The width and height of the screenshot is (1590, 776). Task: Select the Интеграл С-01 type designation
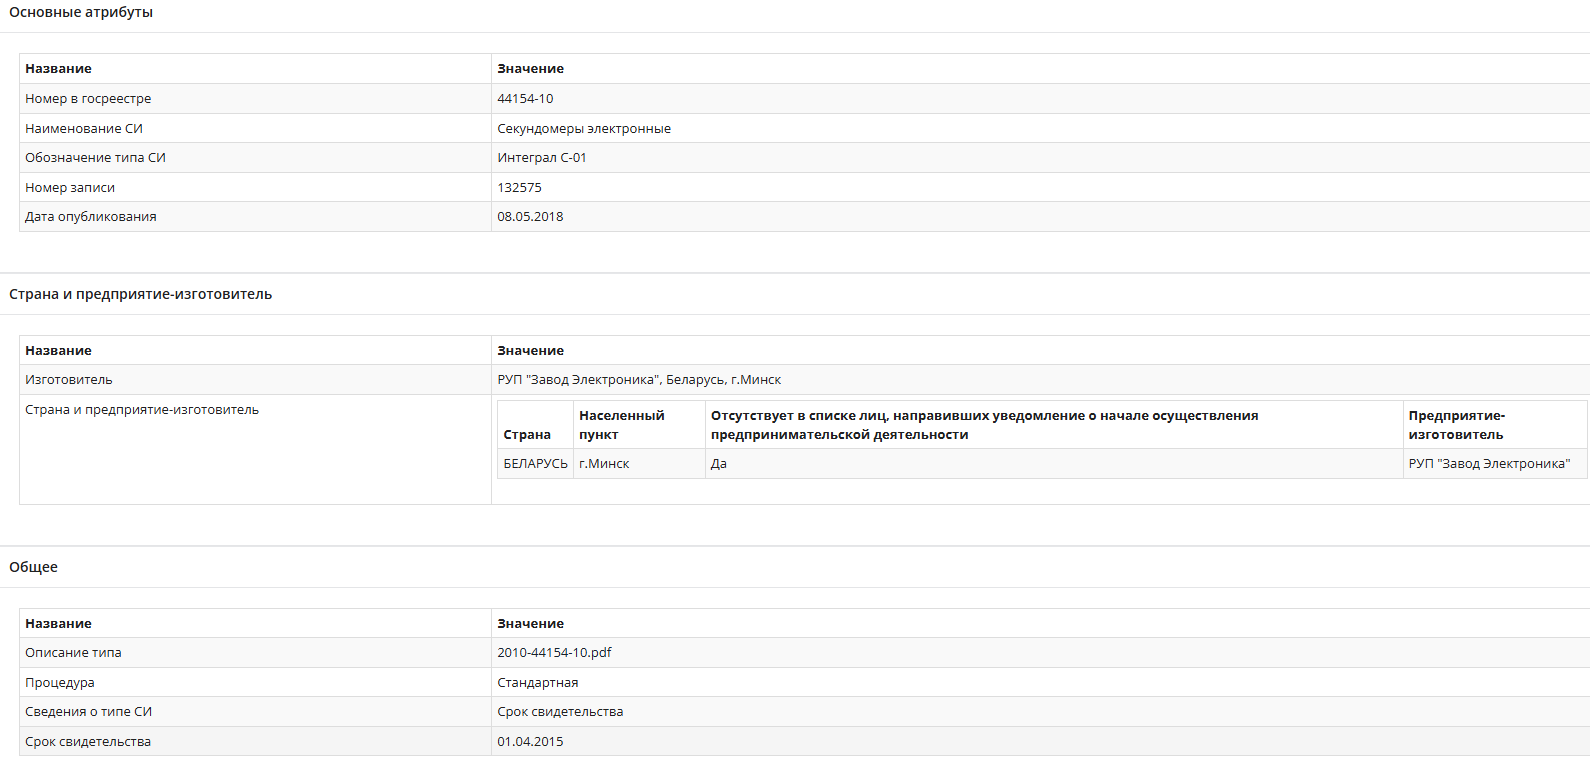tap(542, 158)
